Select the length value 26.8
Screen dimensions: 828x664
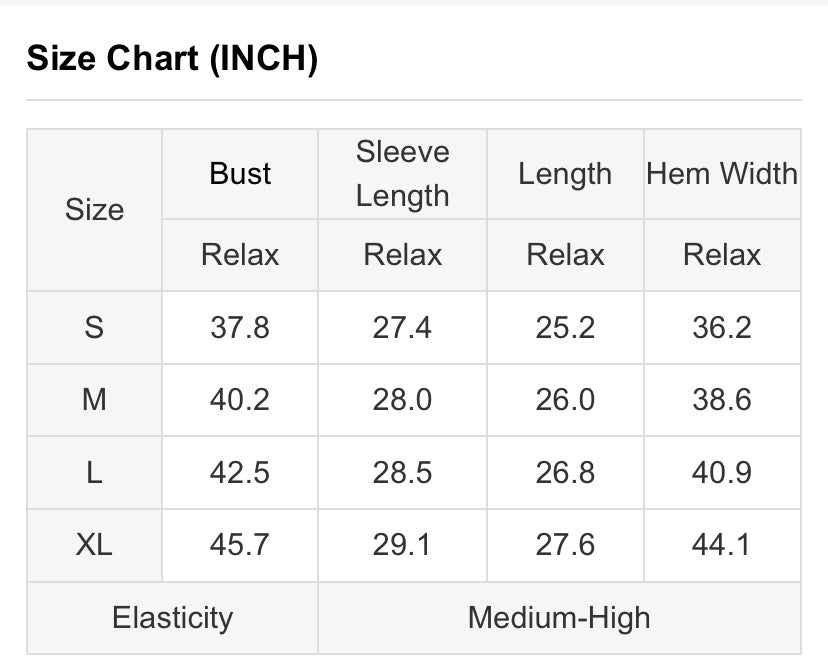click(565, 472)
